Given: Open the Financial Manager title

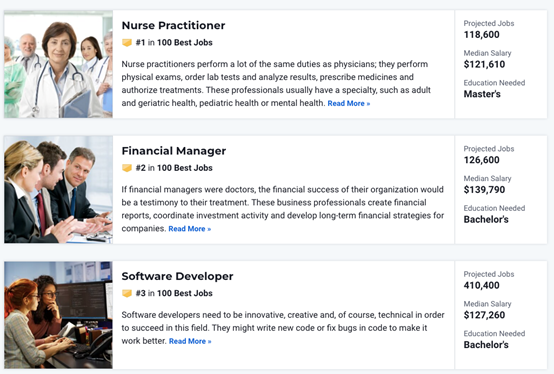Looking at the screenshot, I should [x=174, y=151].
